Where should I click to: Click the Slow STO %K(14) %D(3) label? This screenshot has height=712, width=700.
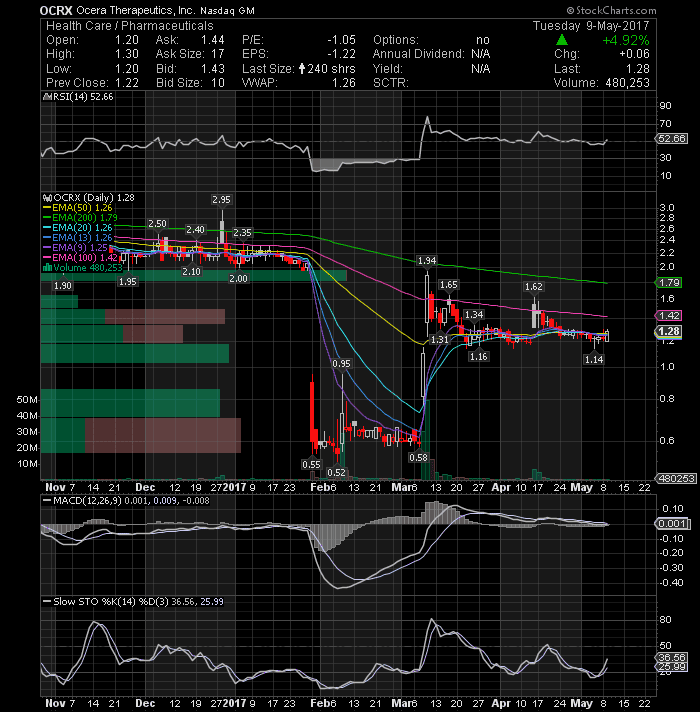111,602
